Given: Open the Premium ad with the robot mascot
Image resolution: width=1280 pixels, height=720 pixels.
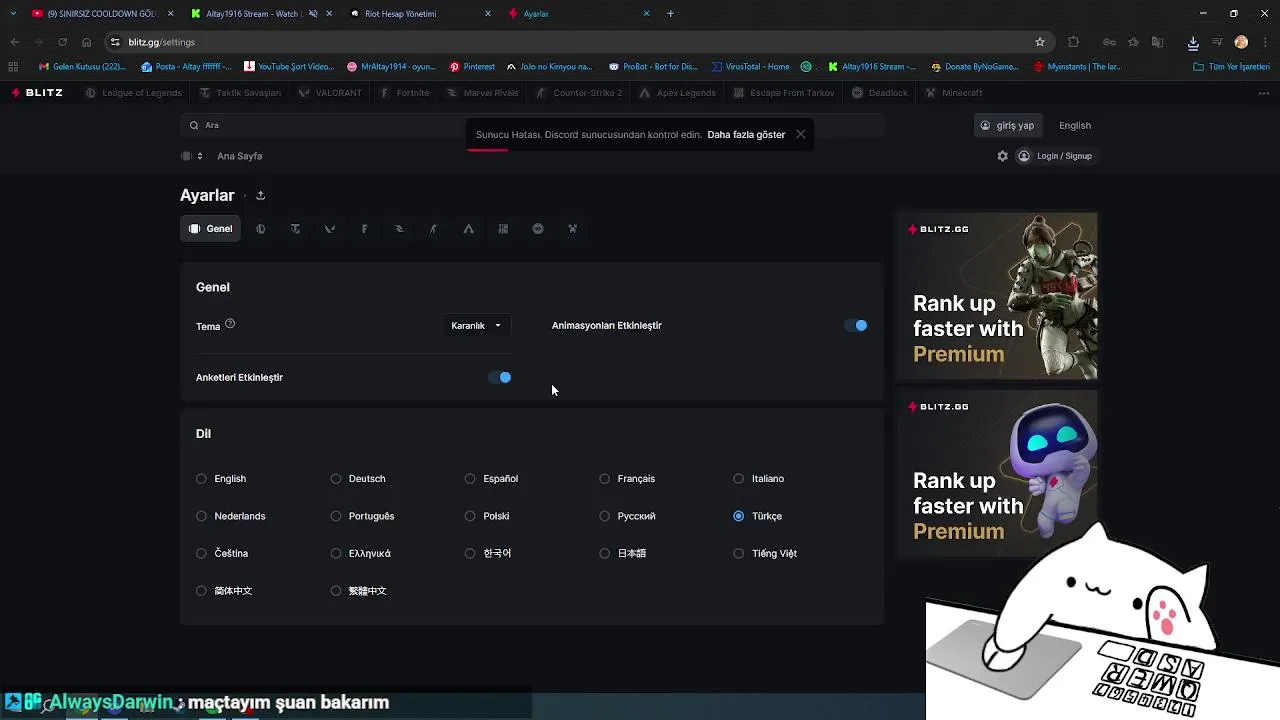Looking at the screenshot, I should tap(997, 473).
